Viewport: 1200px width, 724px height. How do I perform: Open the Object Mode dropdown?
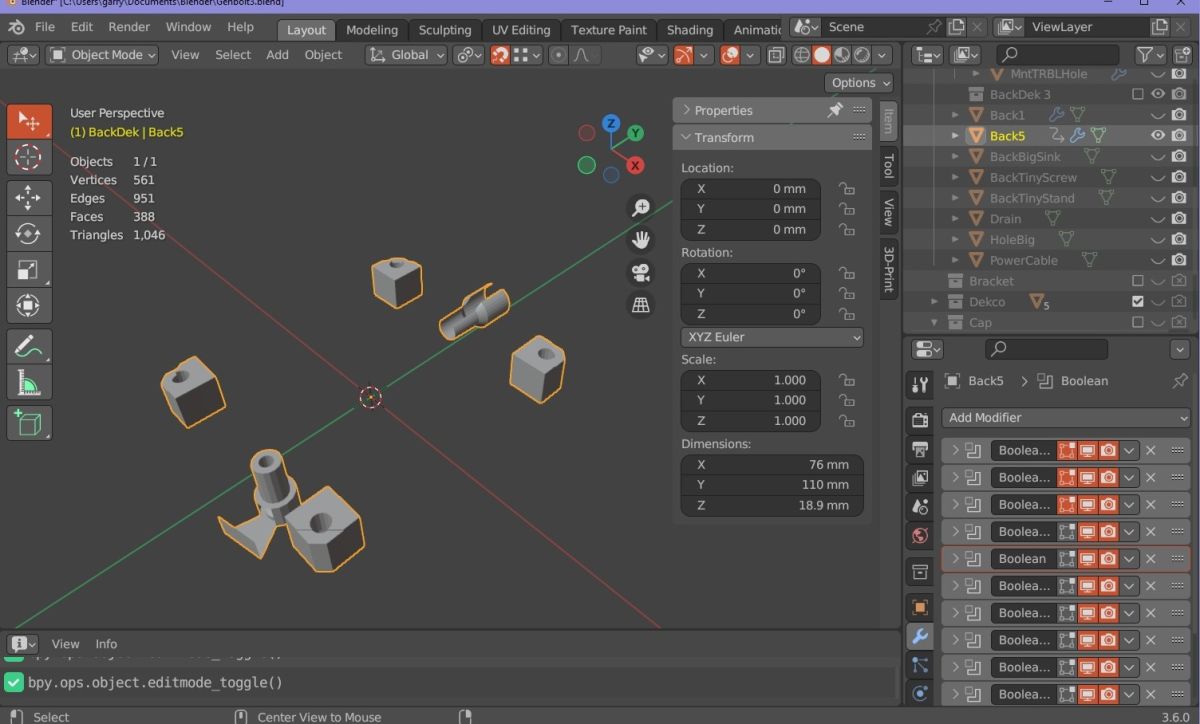point(103,55)
